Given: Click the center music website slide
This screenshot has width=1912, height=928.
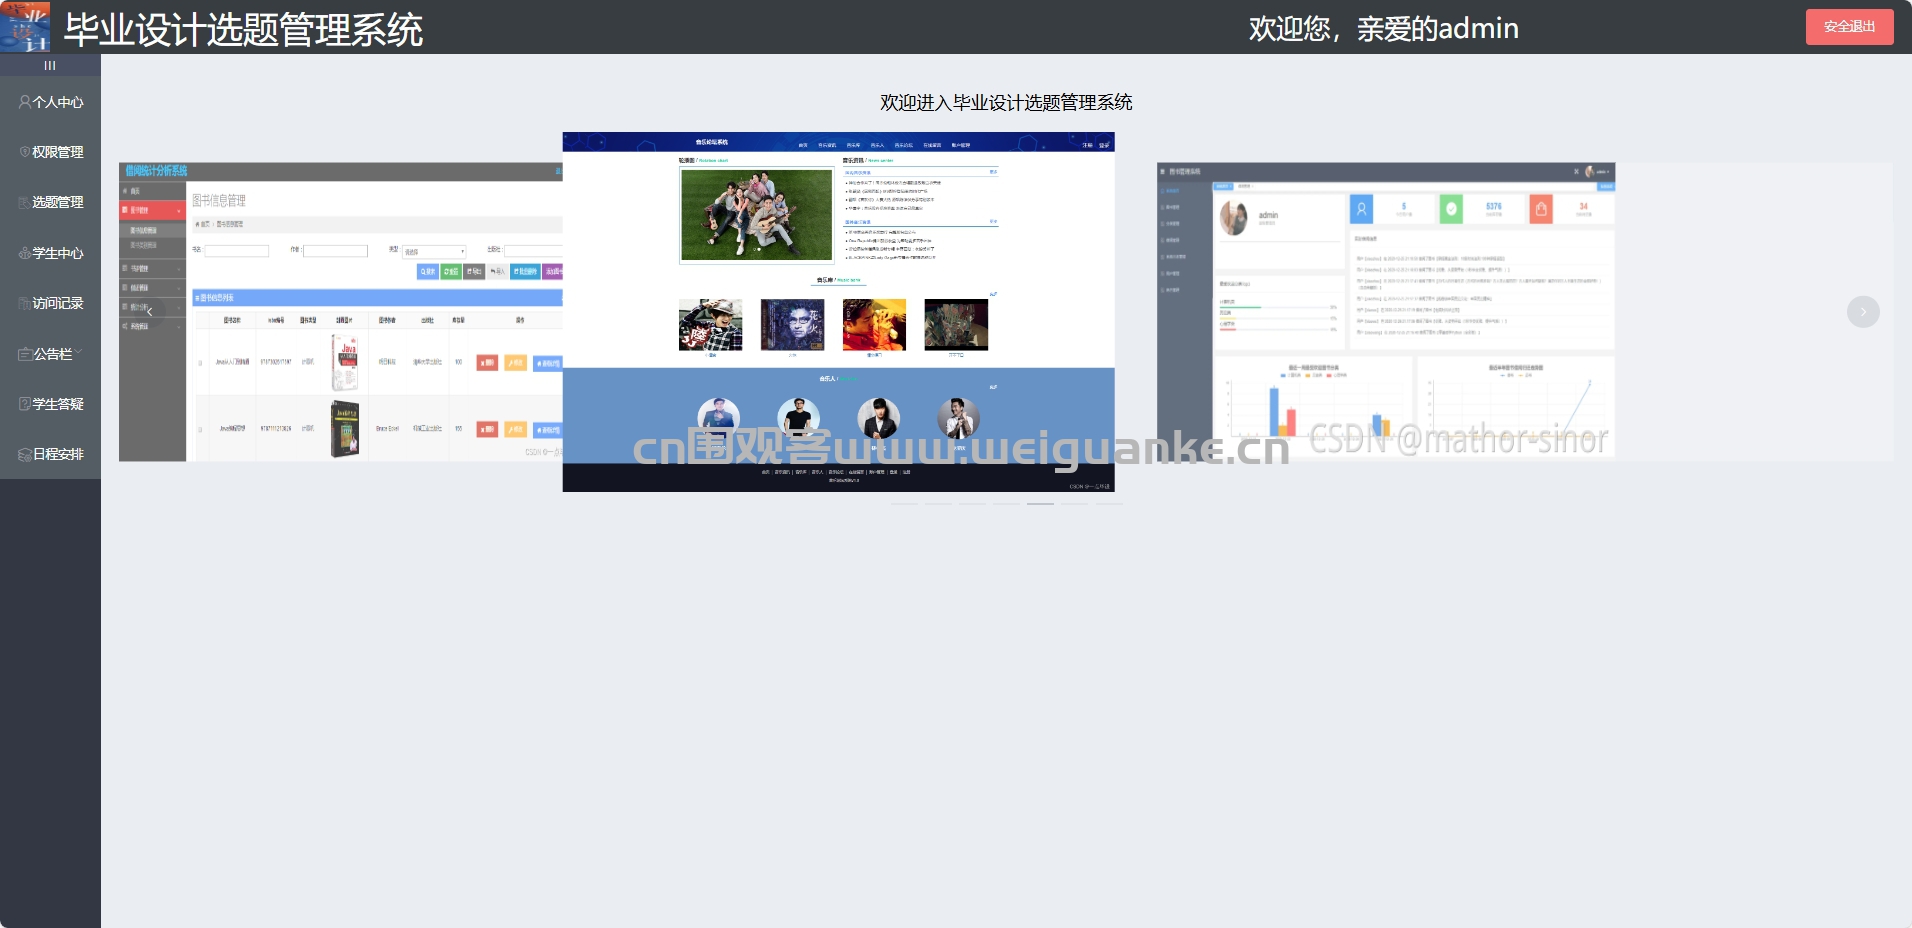Looking at the screenshot, I should pos(838,312).
